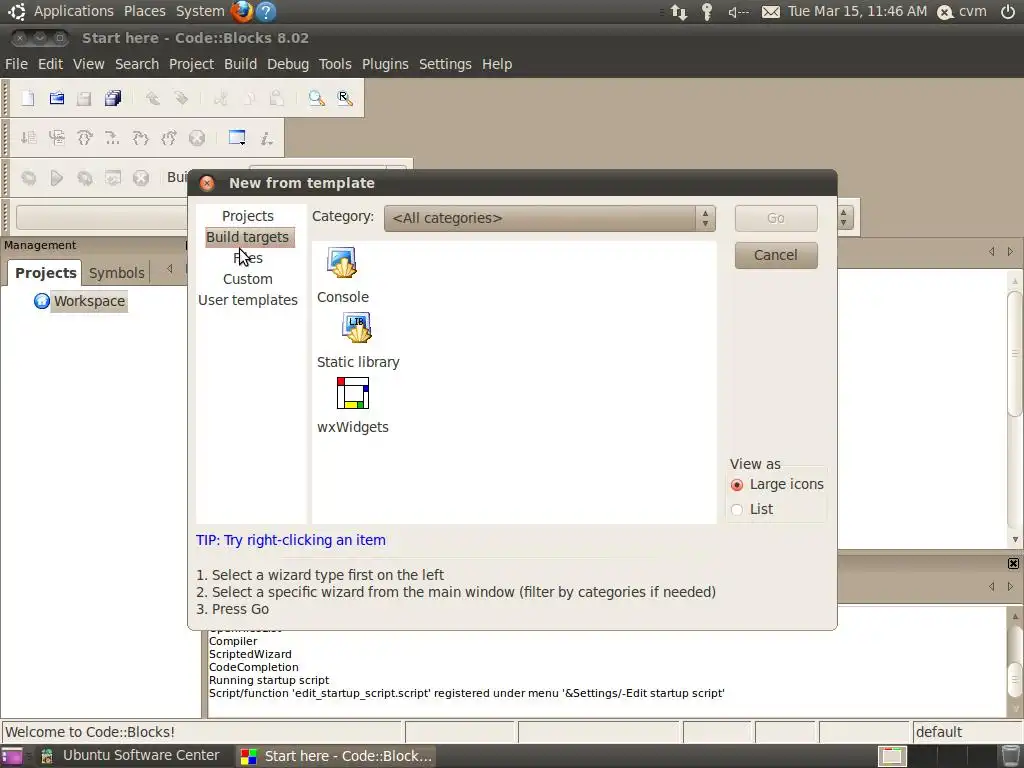Select the Console template icon
Screen dimensions: 1024x768
pyautogui.click(x=342, y=263)
